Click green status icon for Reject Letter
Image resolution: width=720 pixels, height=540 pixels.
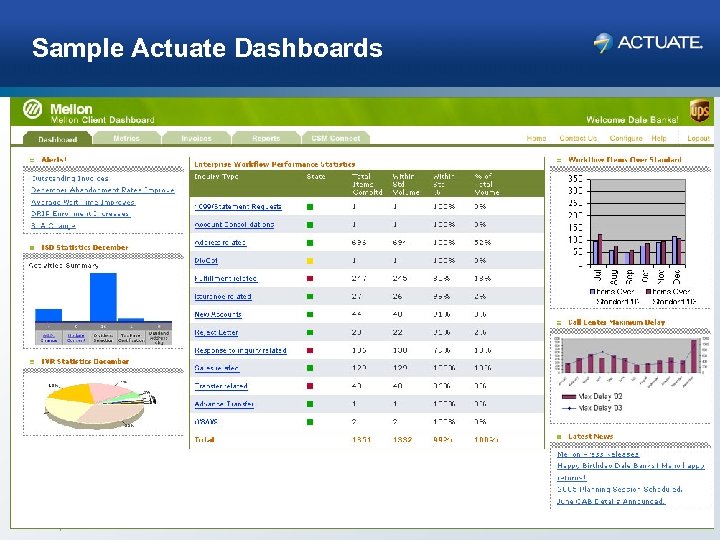tap(310, 332)
